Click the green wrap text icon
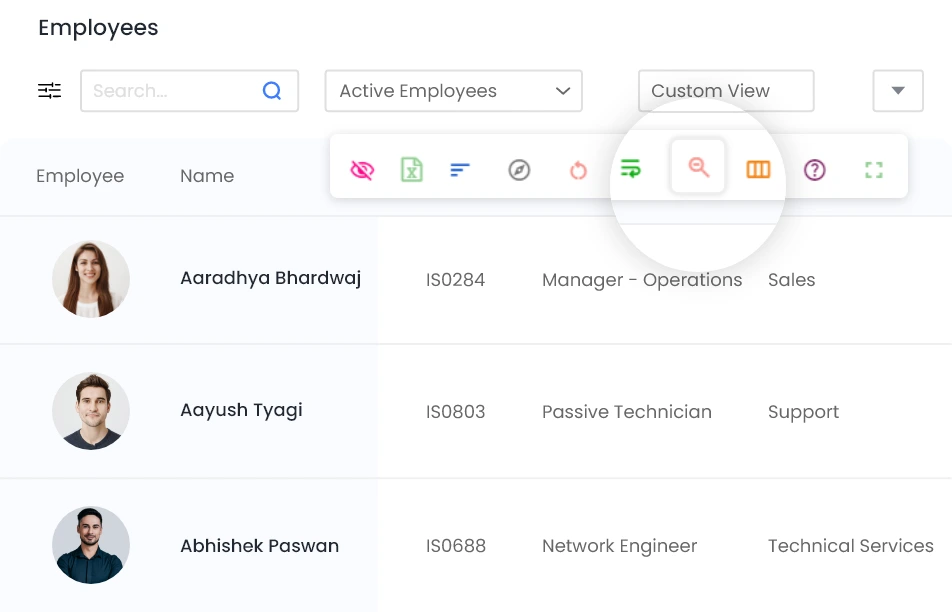 (x=630, y=169)
